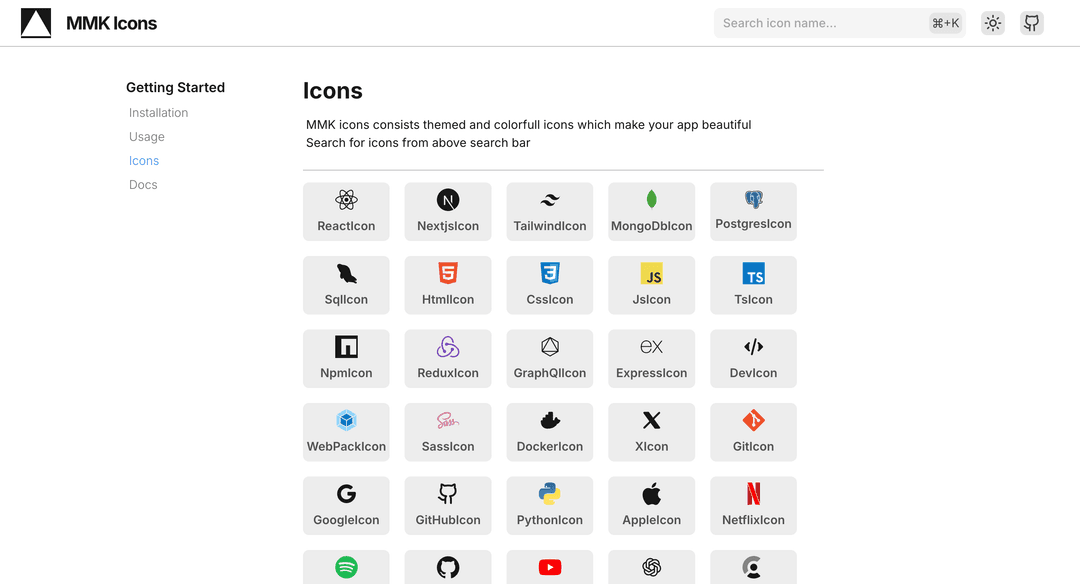The height and width of the screenshot is (584, 1080).
Task: Select the ReactIcon tile
Action: click(x=346, y=211)
